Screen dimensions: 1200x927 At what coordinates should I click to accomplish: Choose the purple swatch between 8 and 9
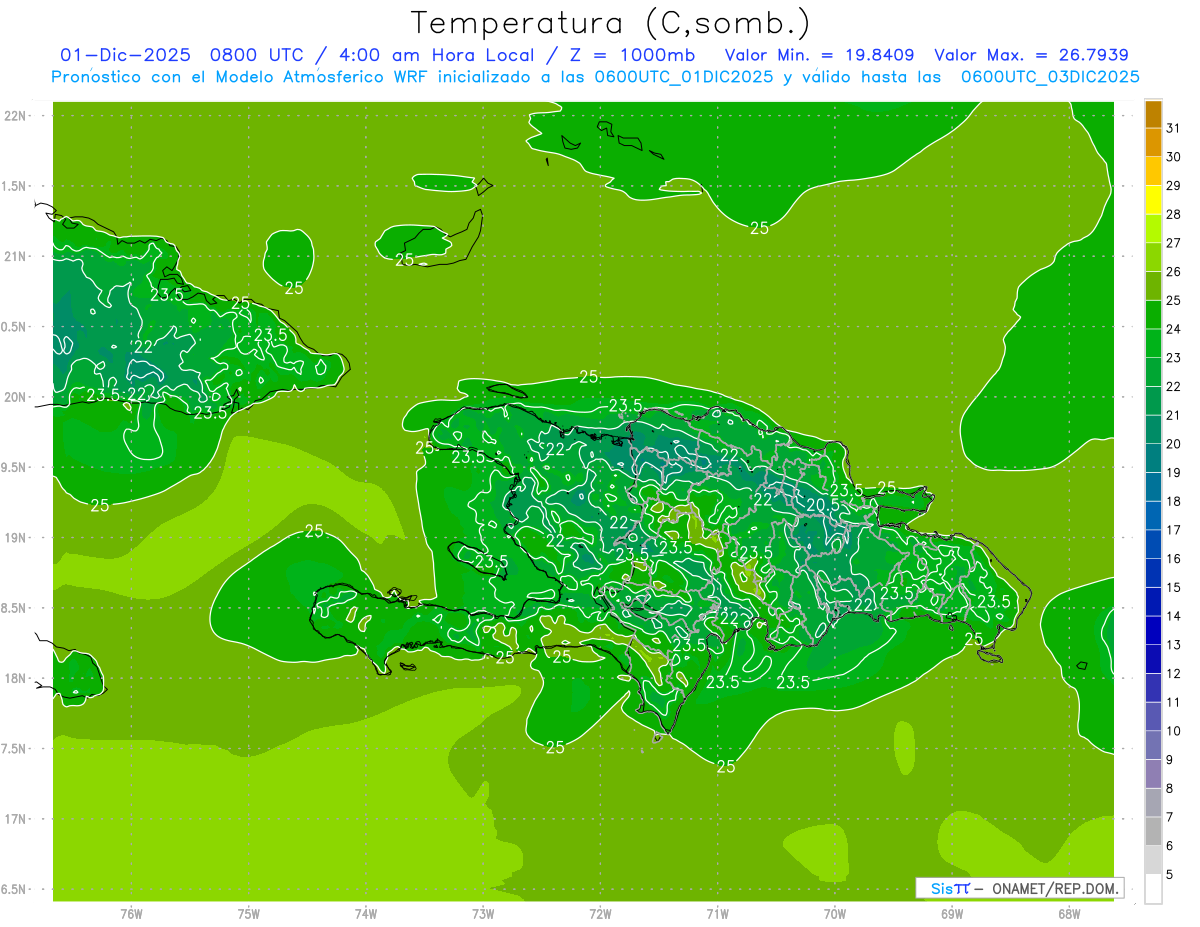pyautogui.click(x=1153, y=774)
